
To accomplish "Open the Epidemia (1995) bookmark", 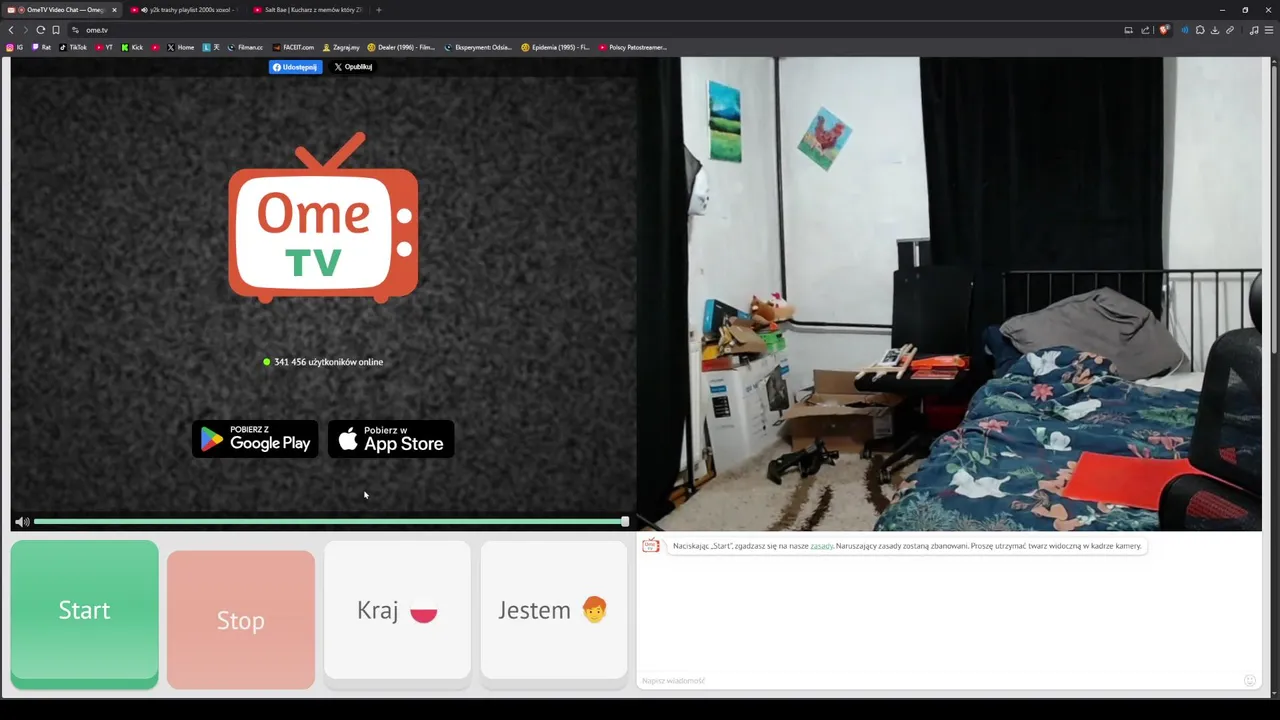I will (555, 47).
